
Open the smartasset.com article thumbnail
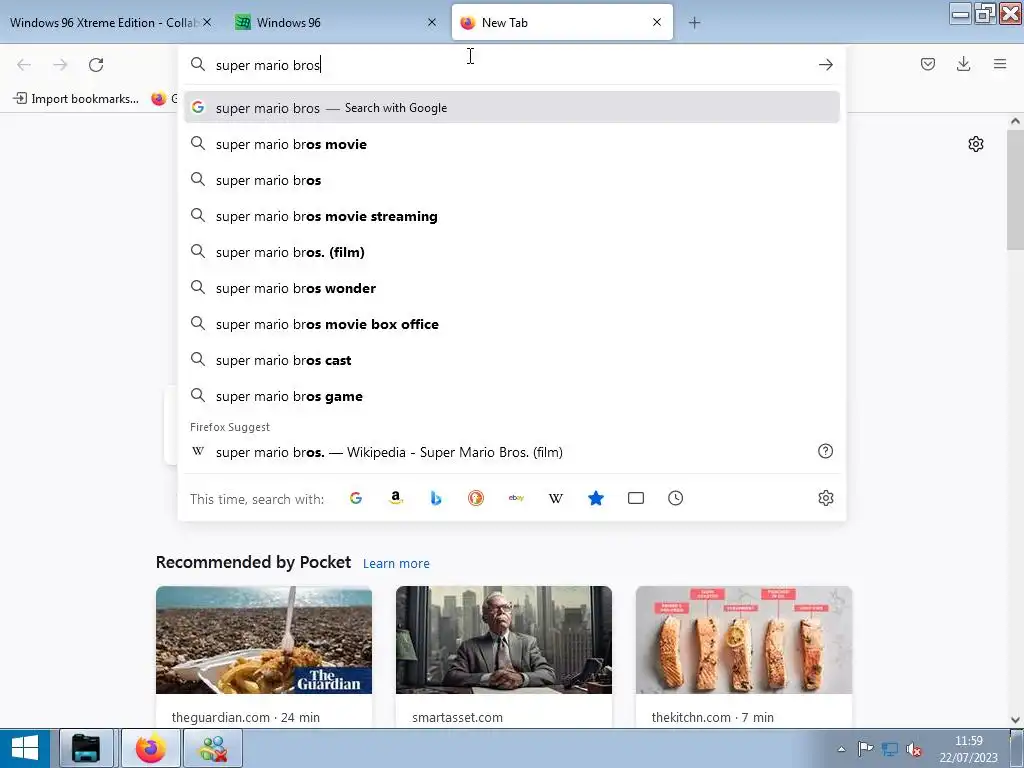point(504,640)
